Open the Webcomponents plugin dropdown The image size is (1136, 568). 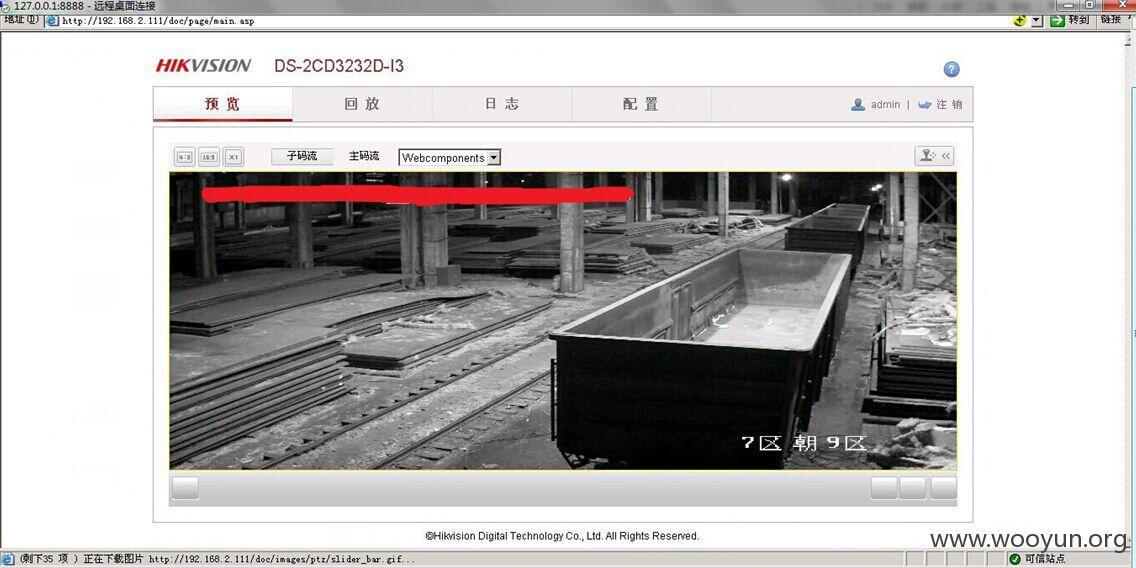coord(449,157)
